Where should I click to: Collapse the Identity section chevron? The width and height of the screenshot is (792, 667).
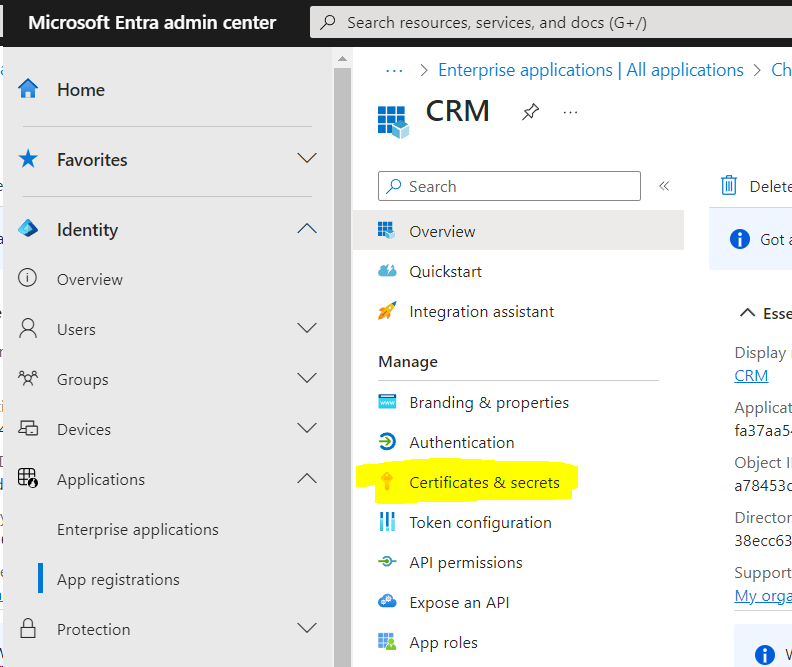[307, 228]
